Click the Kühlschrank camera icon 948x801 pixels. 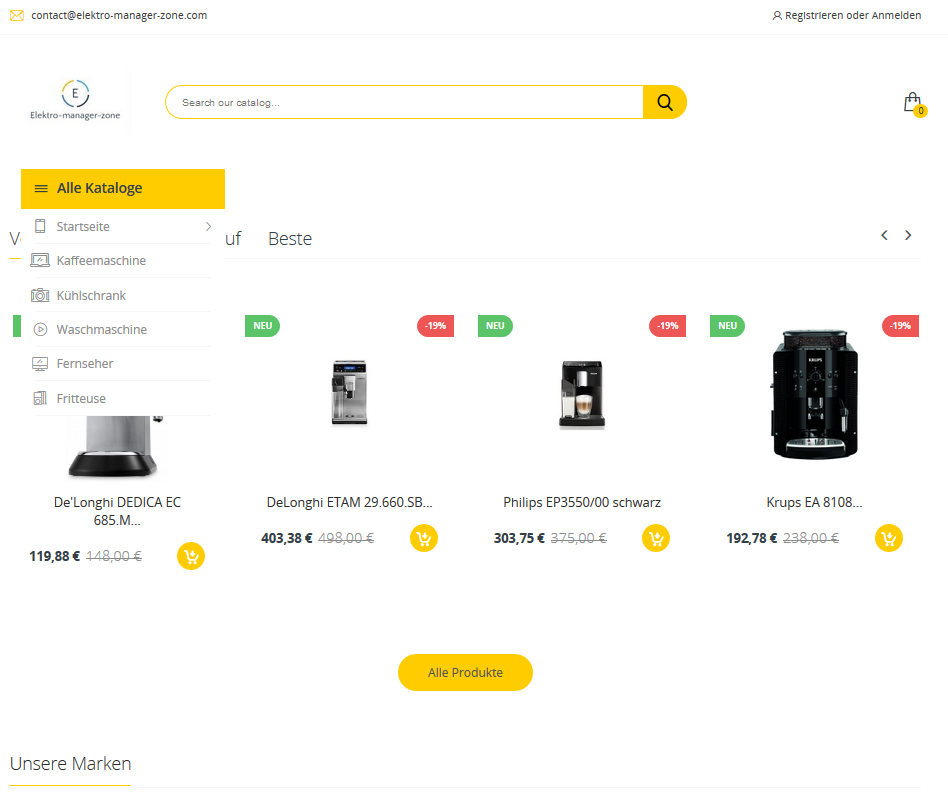40,295
